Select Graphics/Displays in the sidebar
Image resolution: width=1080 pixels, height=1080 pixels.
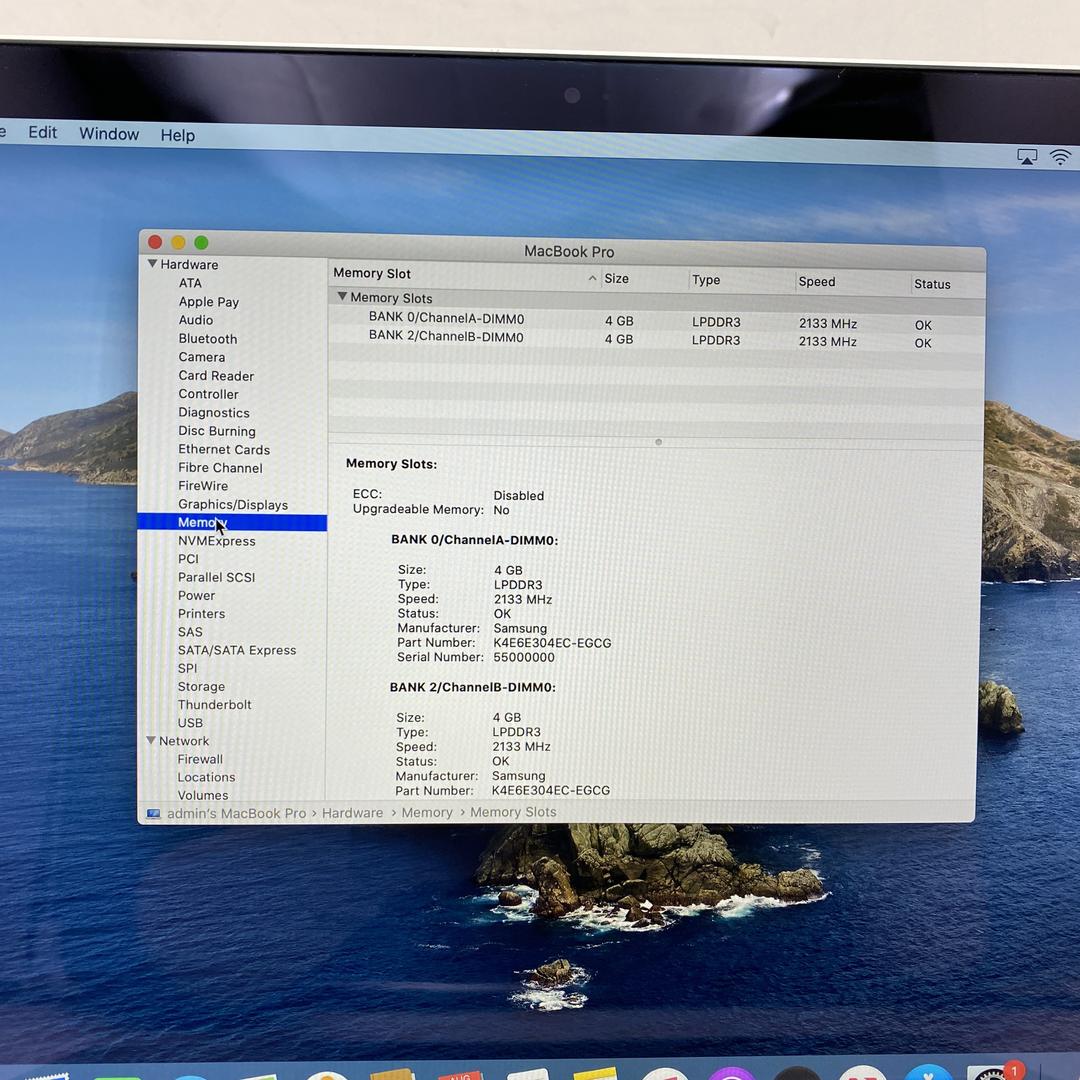pos(233,505)
